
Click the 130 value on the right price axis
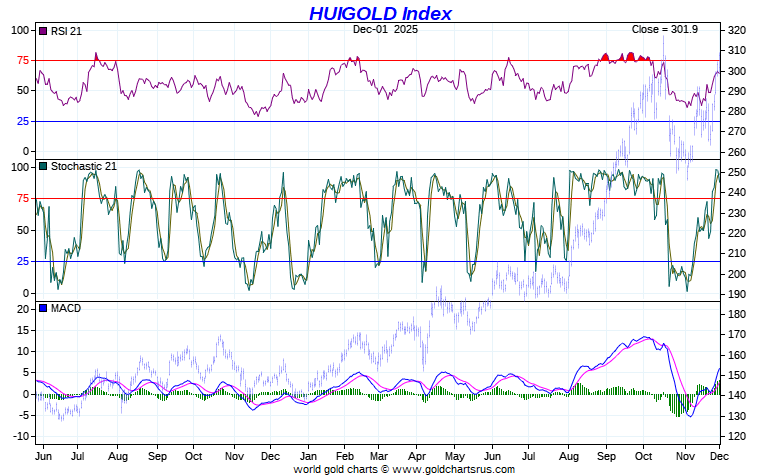tap(737, 416)
